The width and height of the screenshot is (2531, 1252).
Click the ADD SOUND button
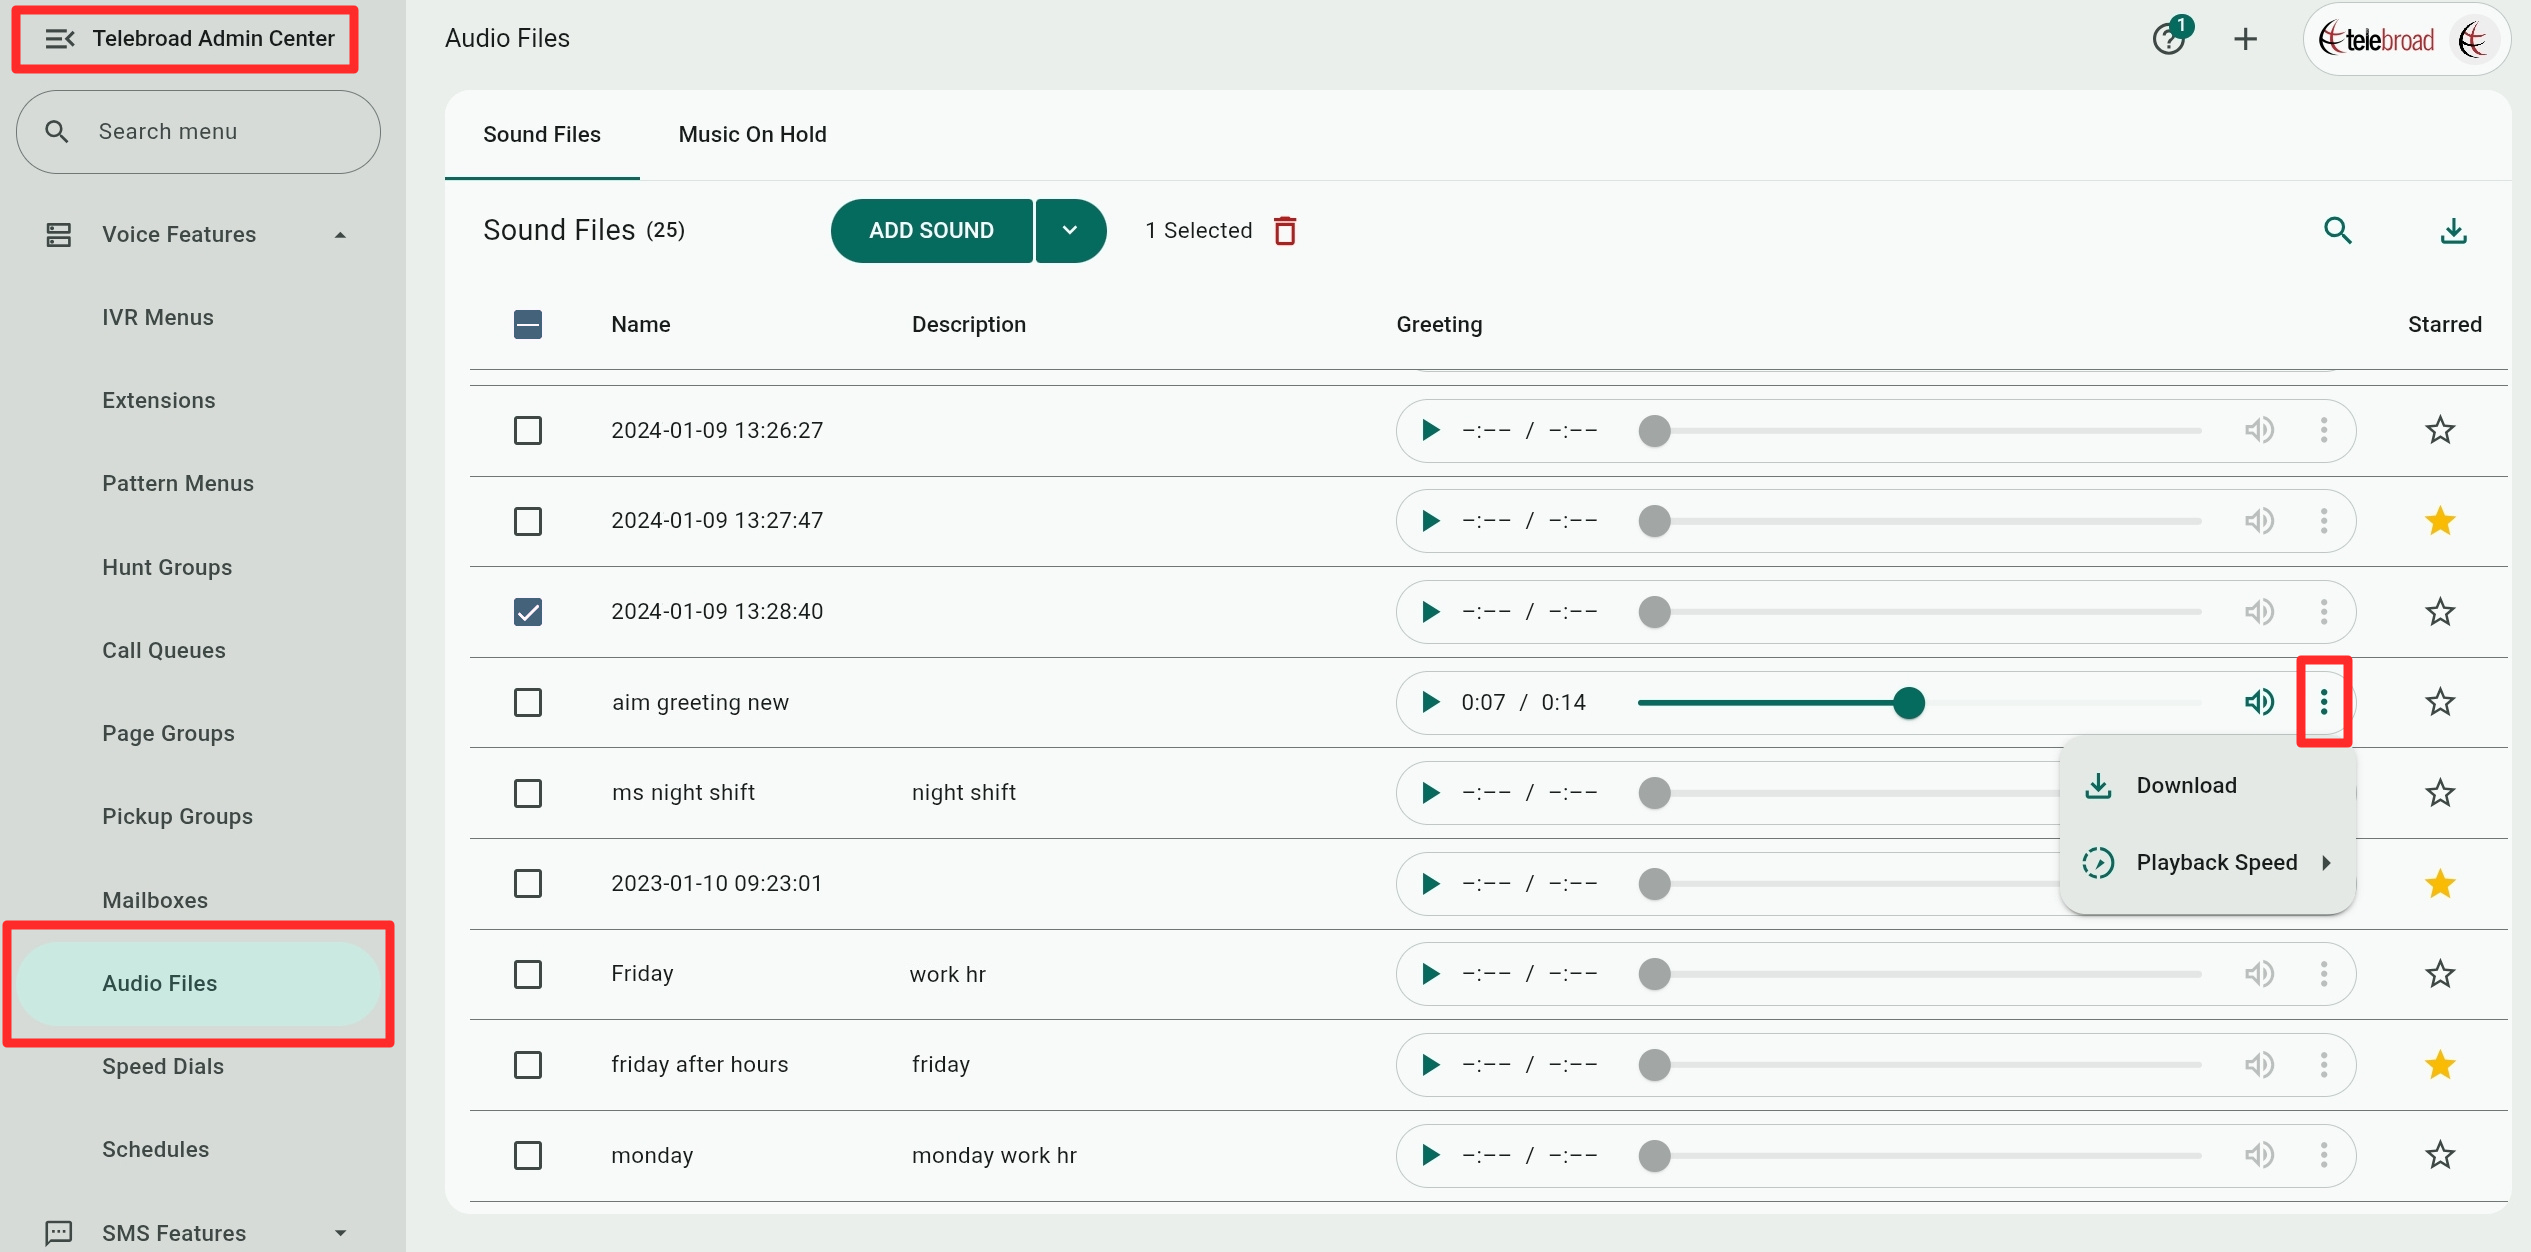[931, 231]
